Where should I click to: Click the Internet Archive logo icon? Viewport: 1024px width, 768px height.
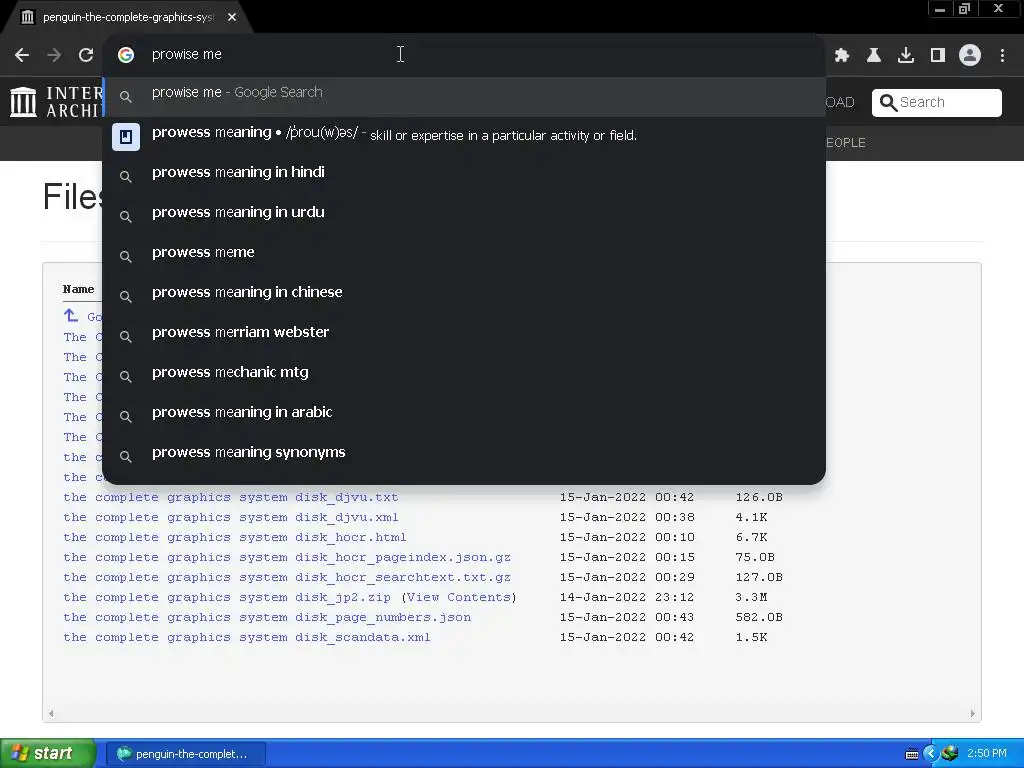[x=24, y=103]
